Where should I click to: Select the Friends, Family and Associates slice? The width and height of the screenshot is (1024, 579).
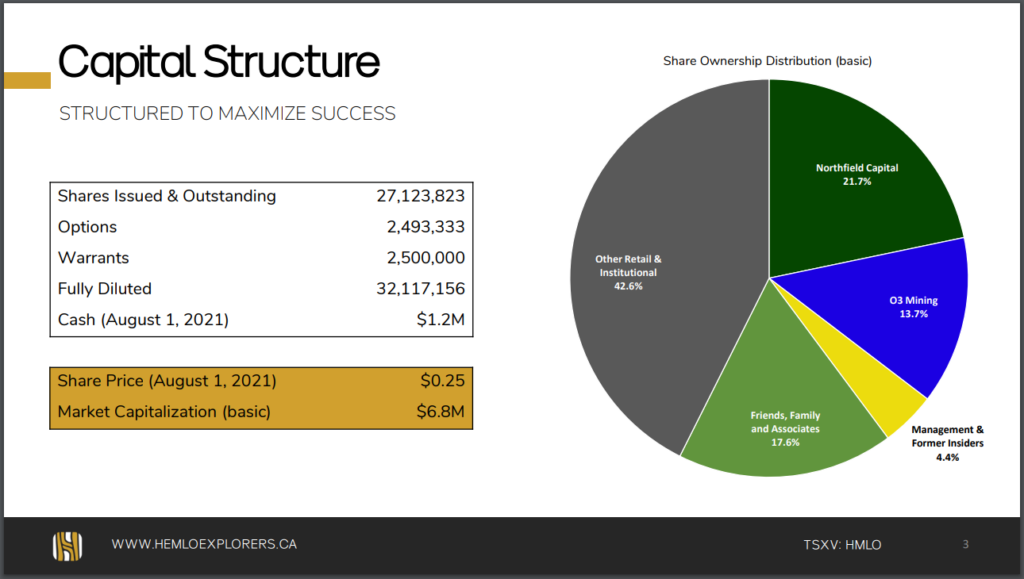click(784, 418)
